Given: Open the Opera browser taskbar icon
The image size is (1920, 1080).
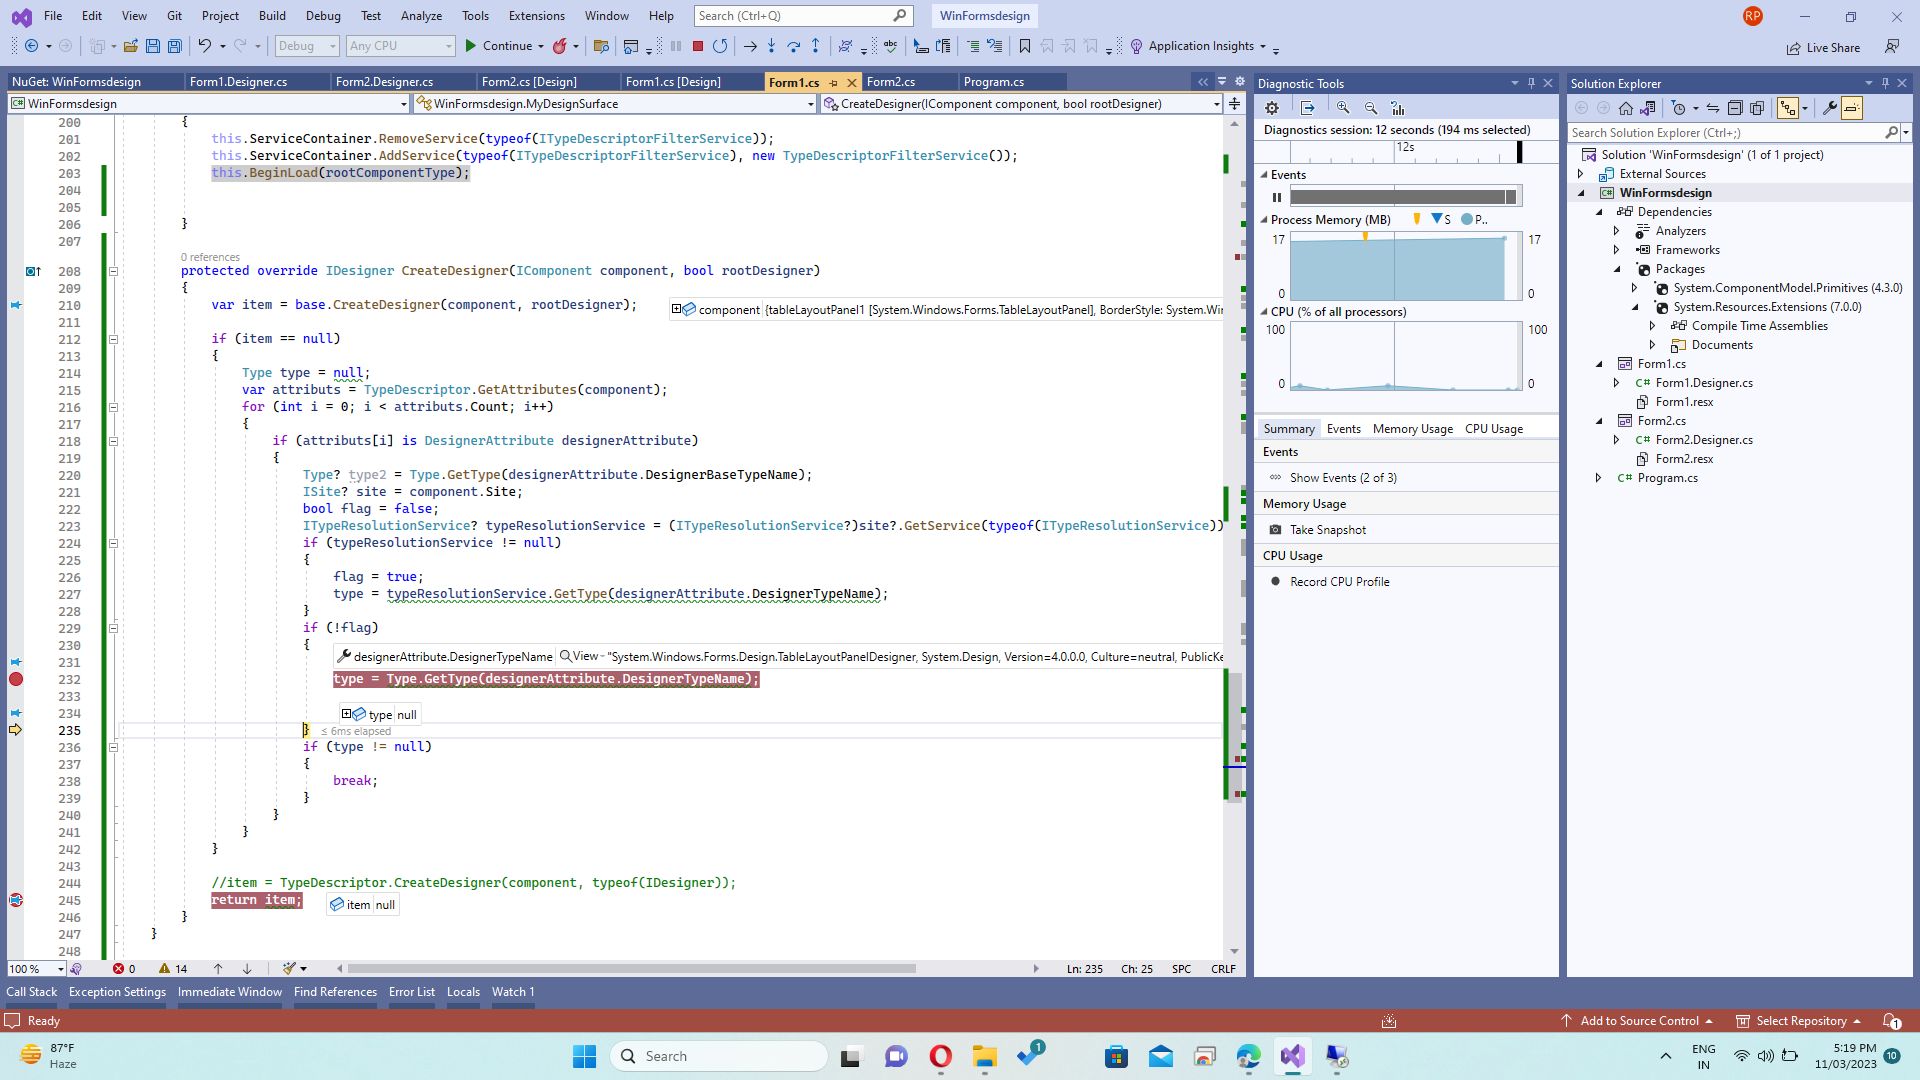Looking at the screenshot, I should (x=940, y=1056).
